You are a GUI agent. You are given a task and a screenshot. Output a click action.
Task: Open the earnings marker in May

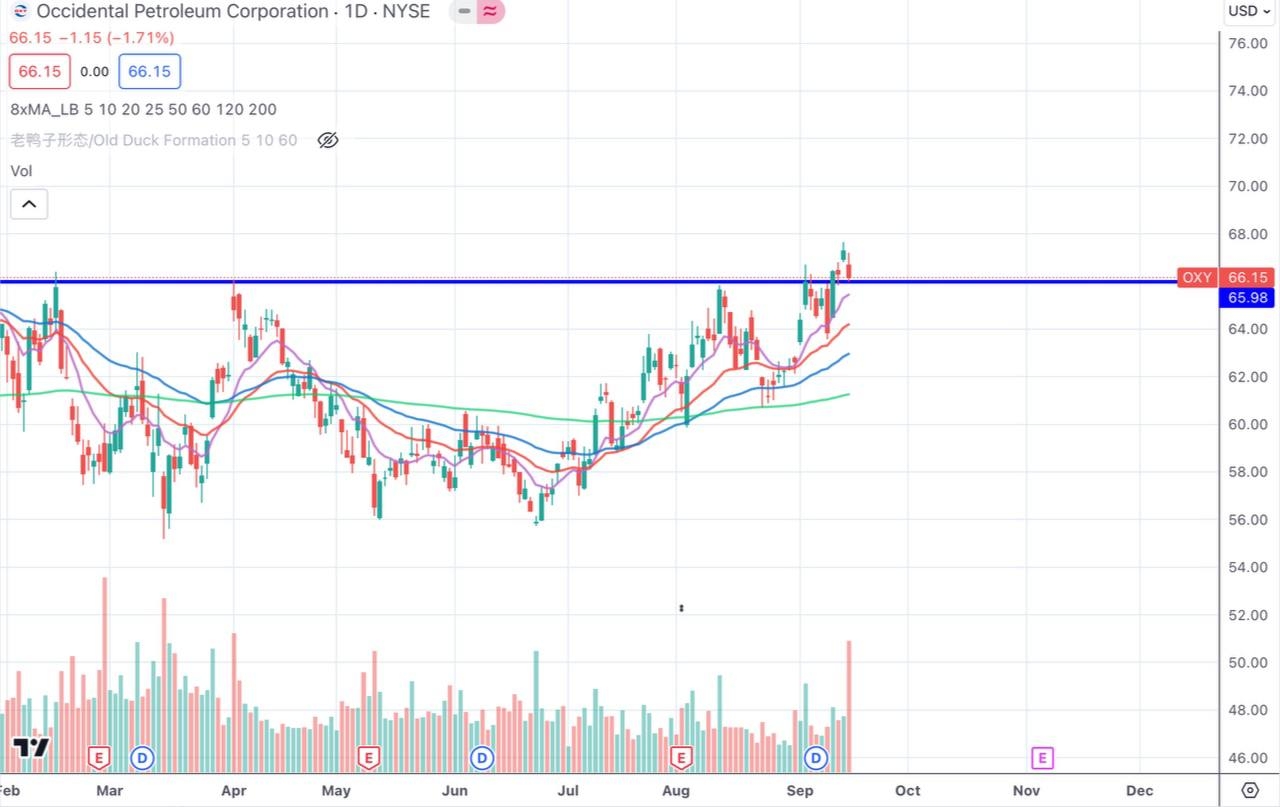coord(368,758)
